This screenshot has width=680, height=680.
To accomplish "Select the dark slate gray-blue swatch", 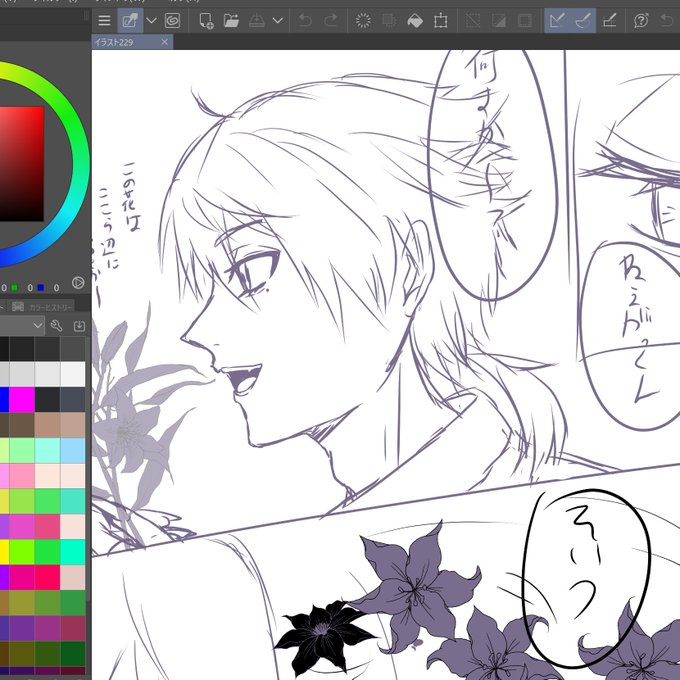I will click(x=73, y=399).
